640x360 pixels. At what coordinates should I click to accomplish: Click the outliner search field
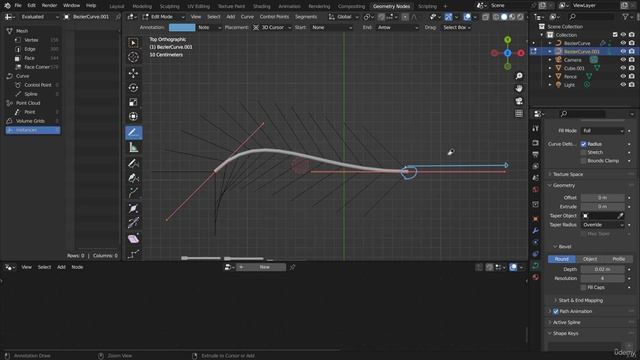[591, 17]
